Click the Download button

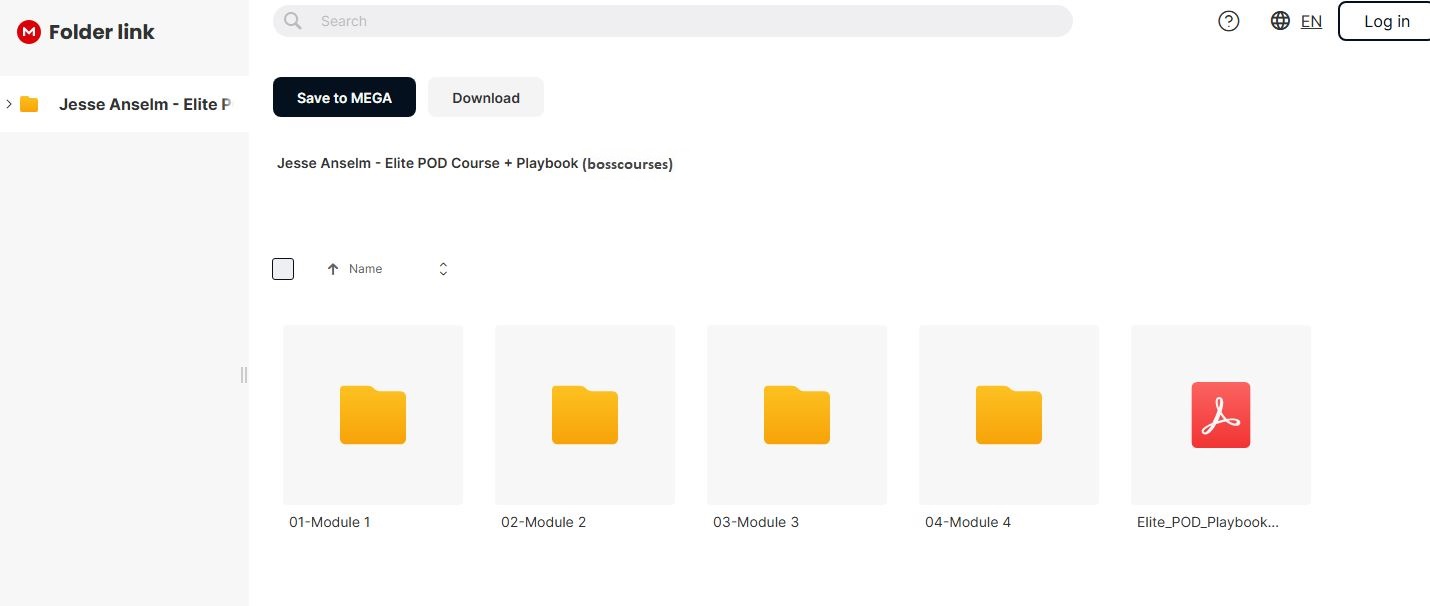486,98
